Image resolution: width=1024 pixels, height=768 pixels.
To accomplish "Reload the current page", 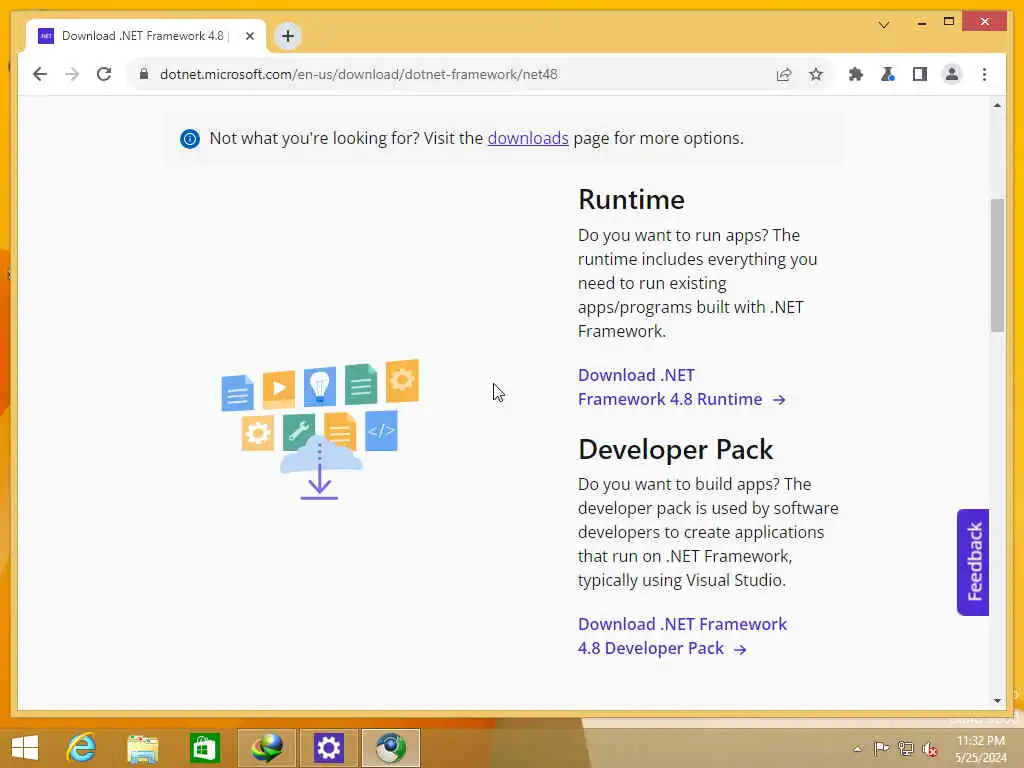I will coord(104,74).
